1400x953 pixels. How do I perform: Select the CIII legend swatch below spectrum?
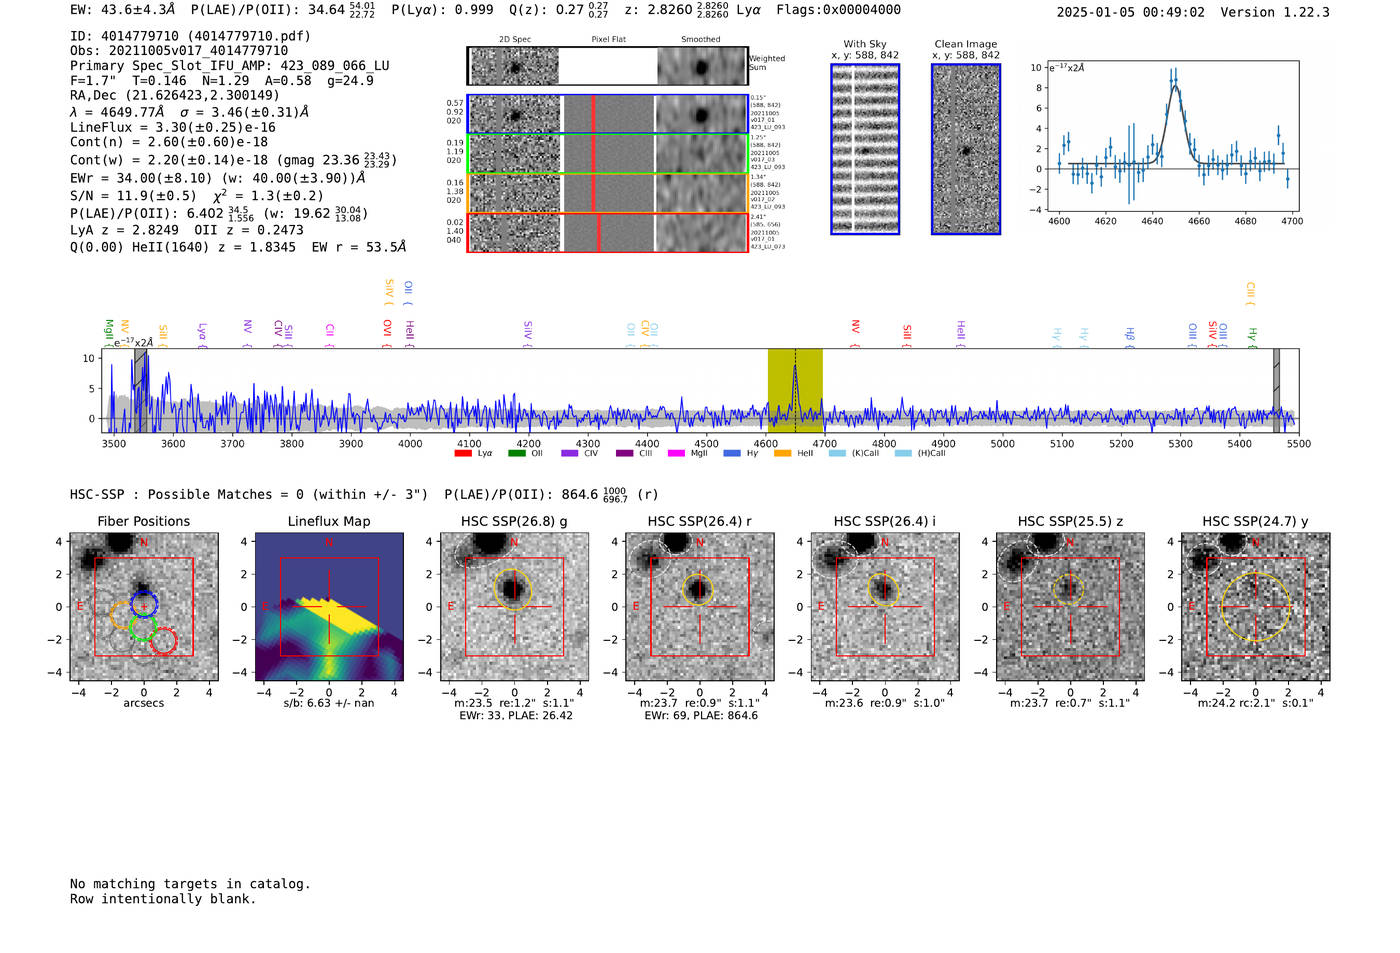coord(625,453)
